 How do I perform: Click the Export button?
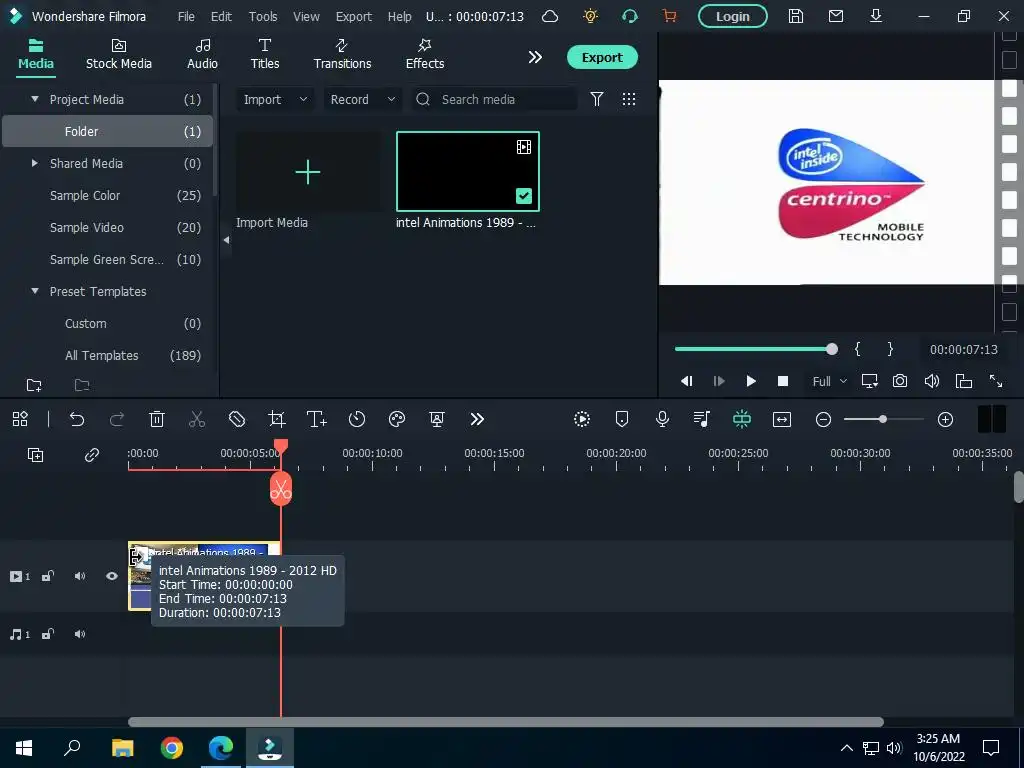click(602, 57)
